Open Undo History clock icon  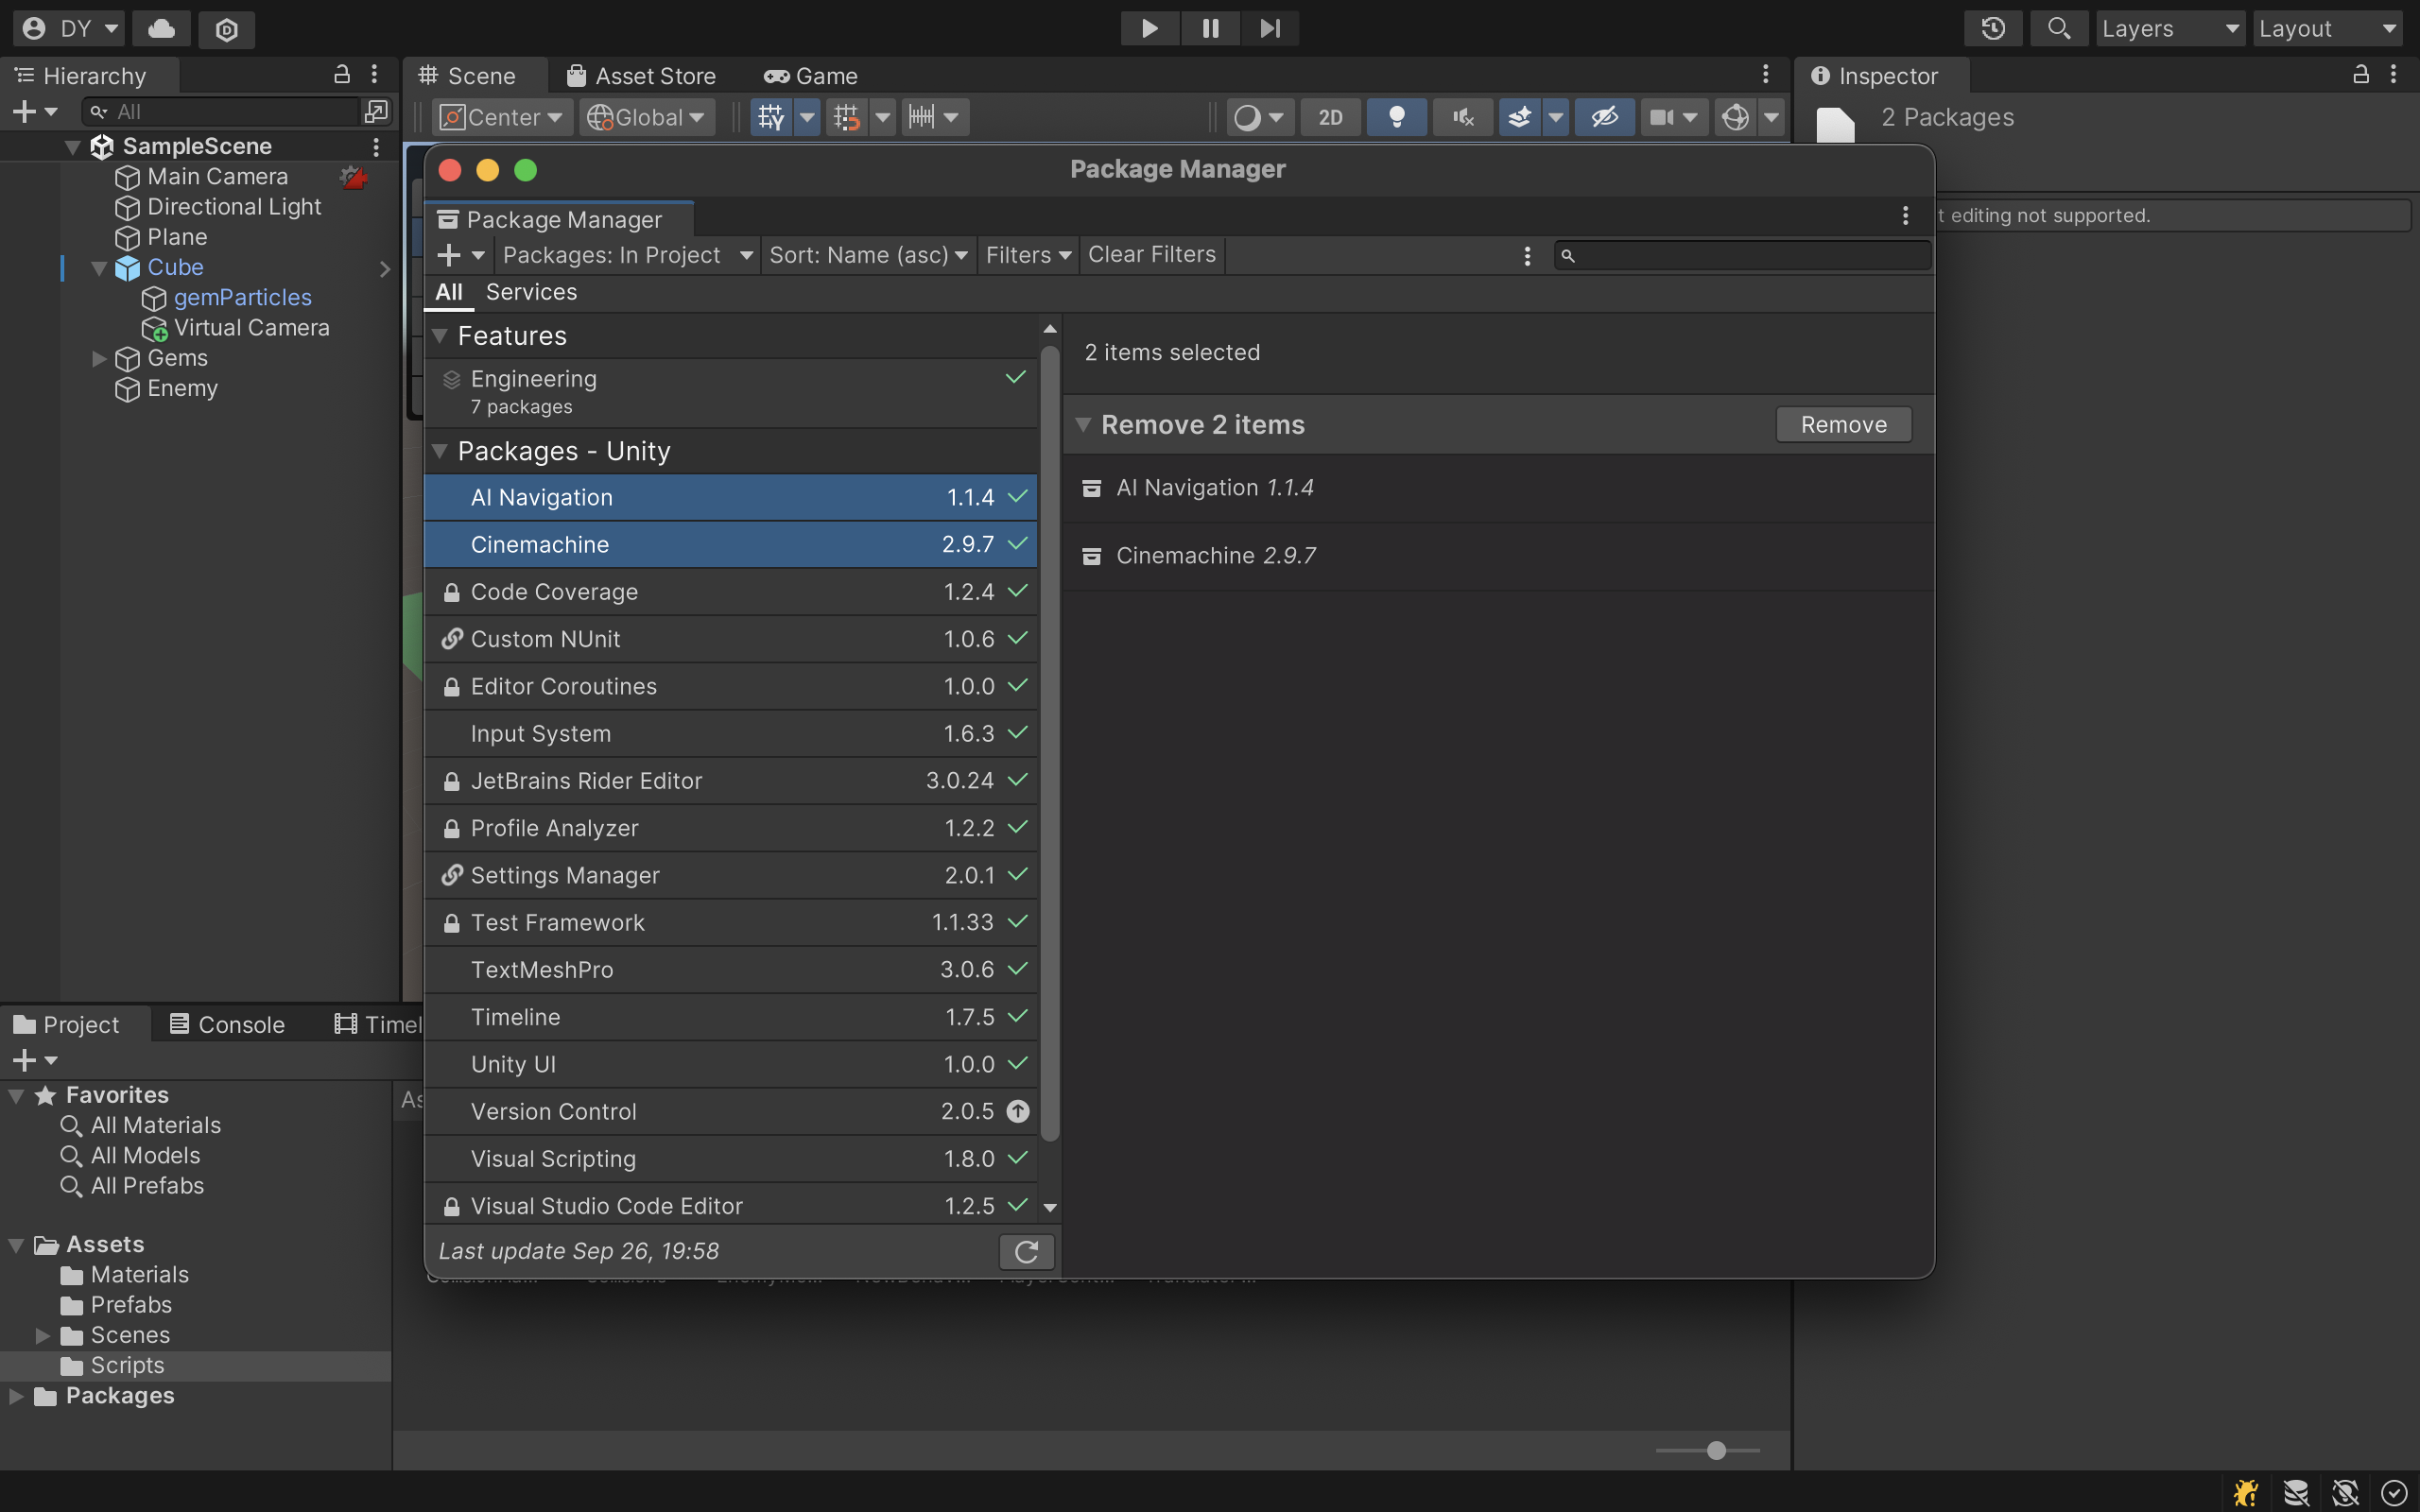coord(1993,29)
